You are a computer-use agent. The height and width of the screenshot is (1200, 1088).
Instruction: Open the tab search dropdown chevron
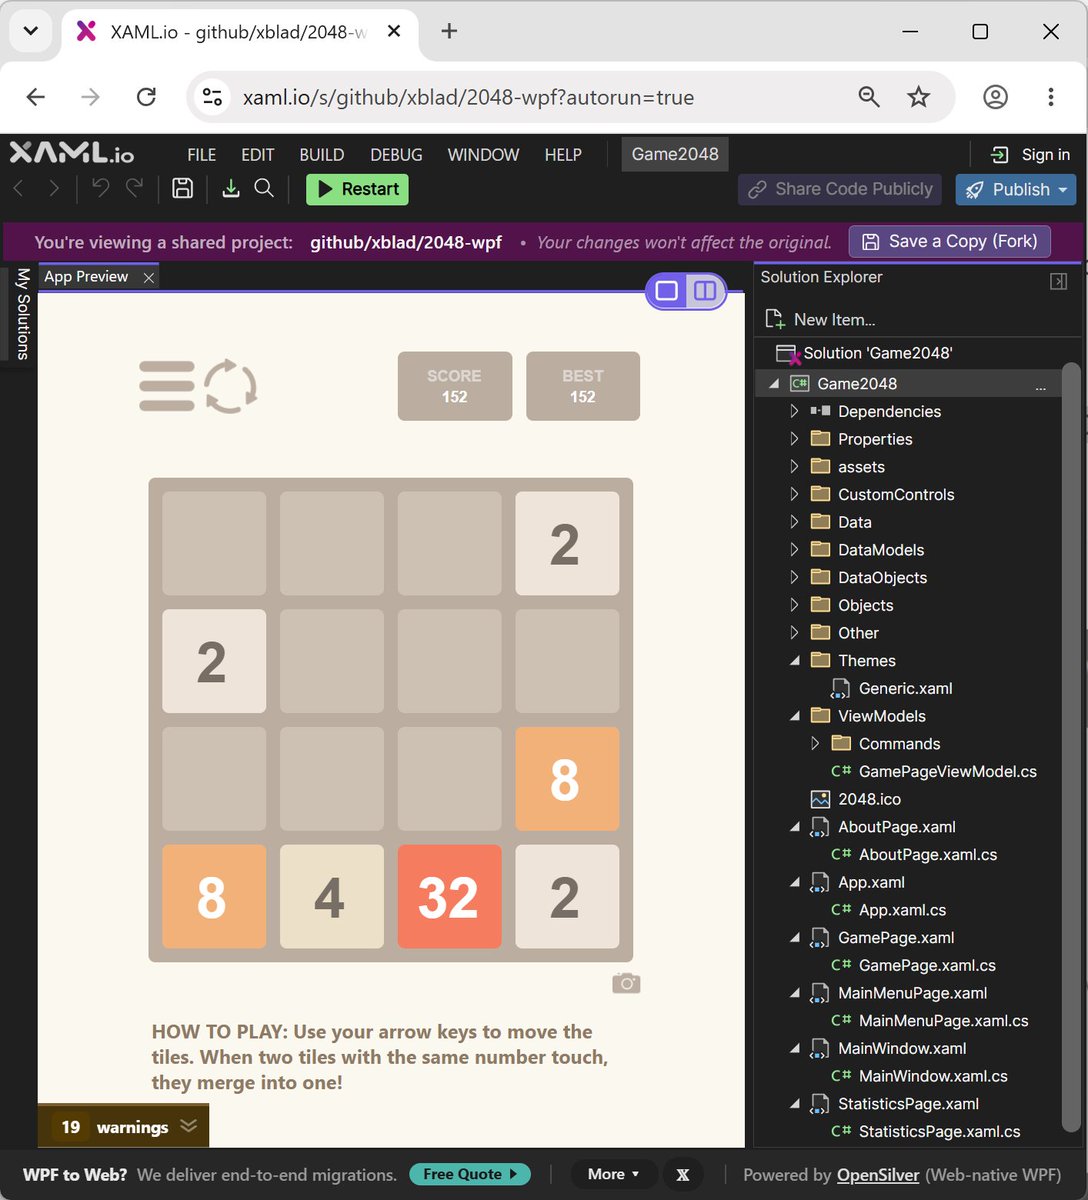point(31,31)
